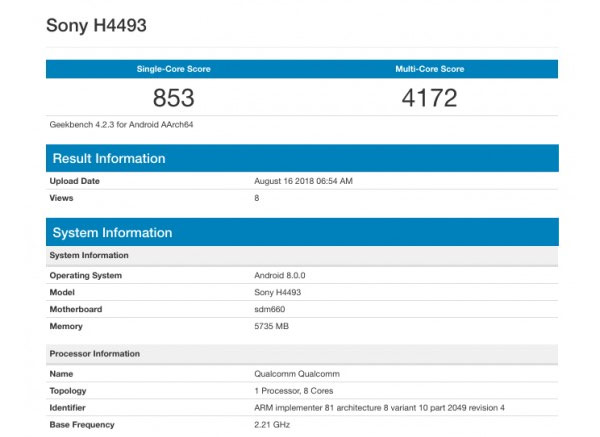Click the Geekbench 4.2.3 for Android AArch64 text
Image resolution: width=600 pixels, height=437 pixels.
(x=121, y=125)
